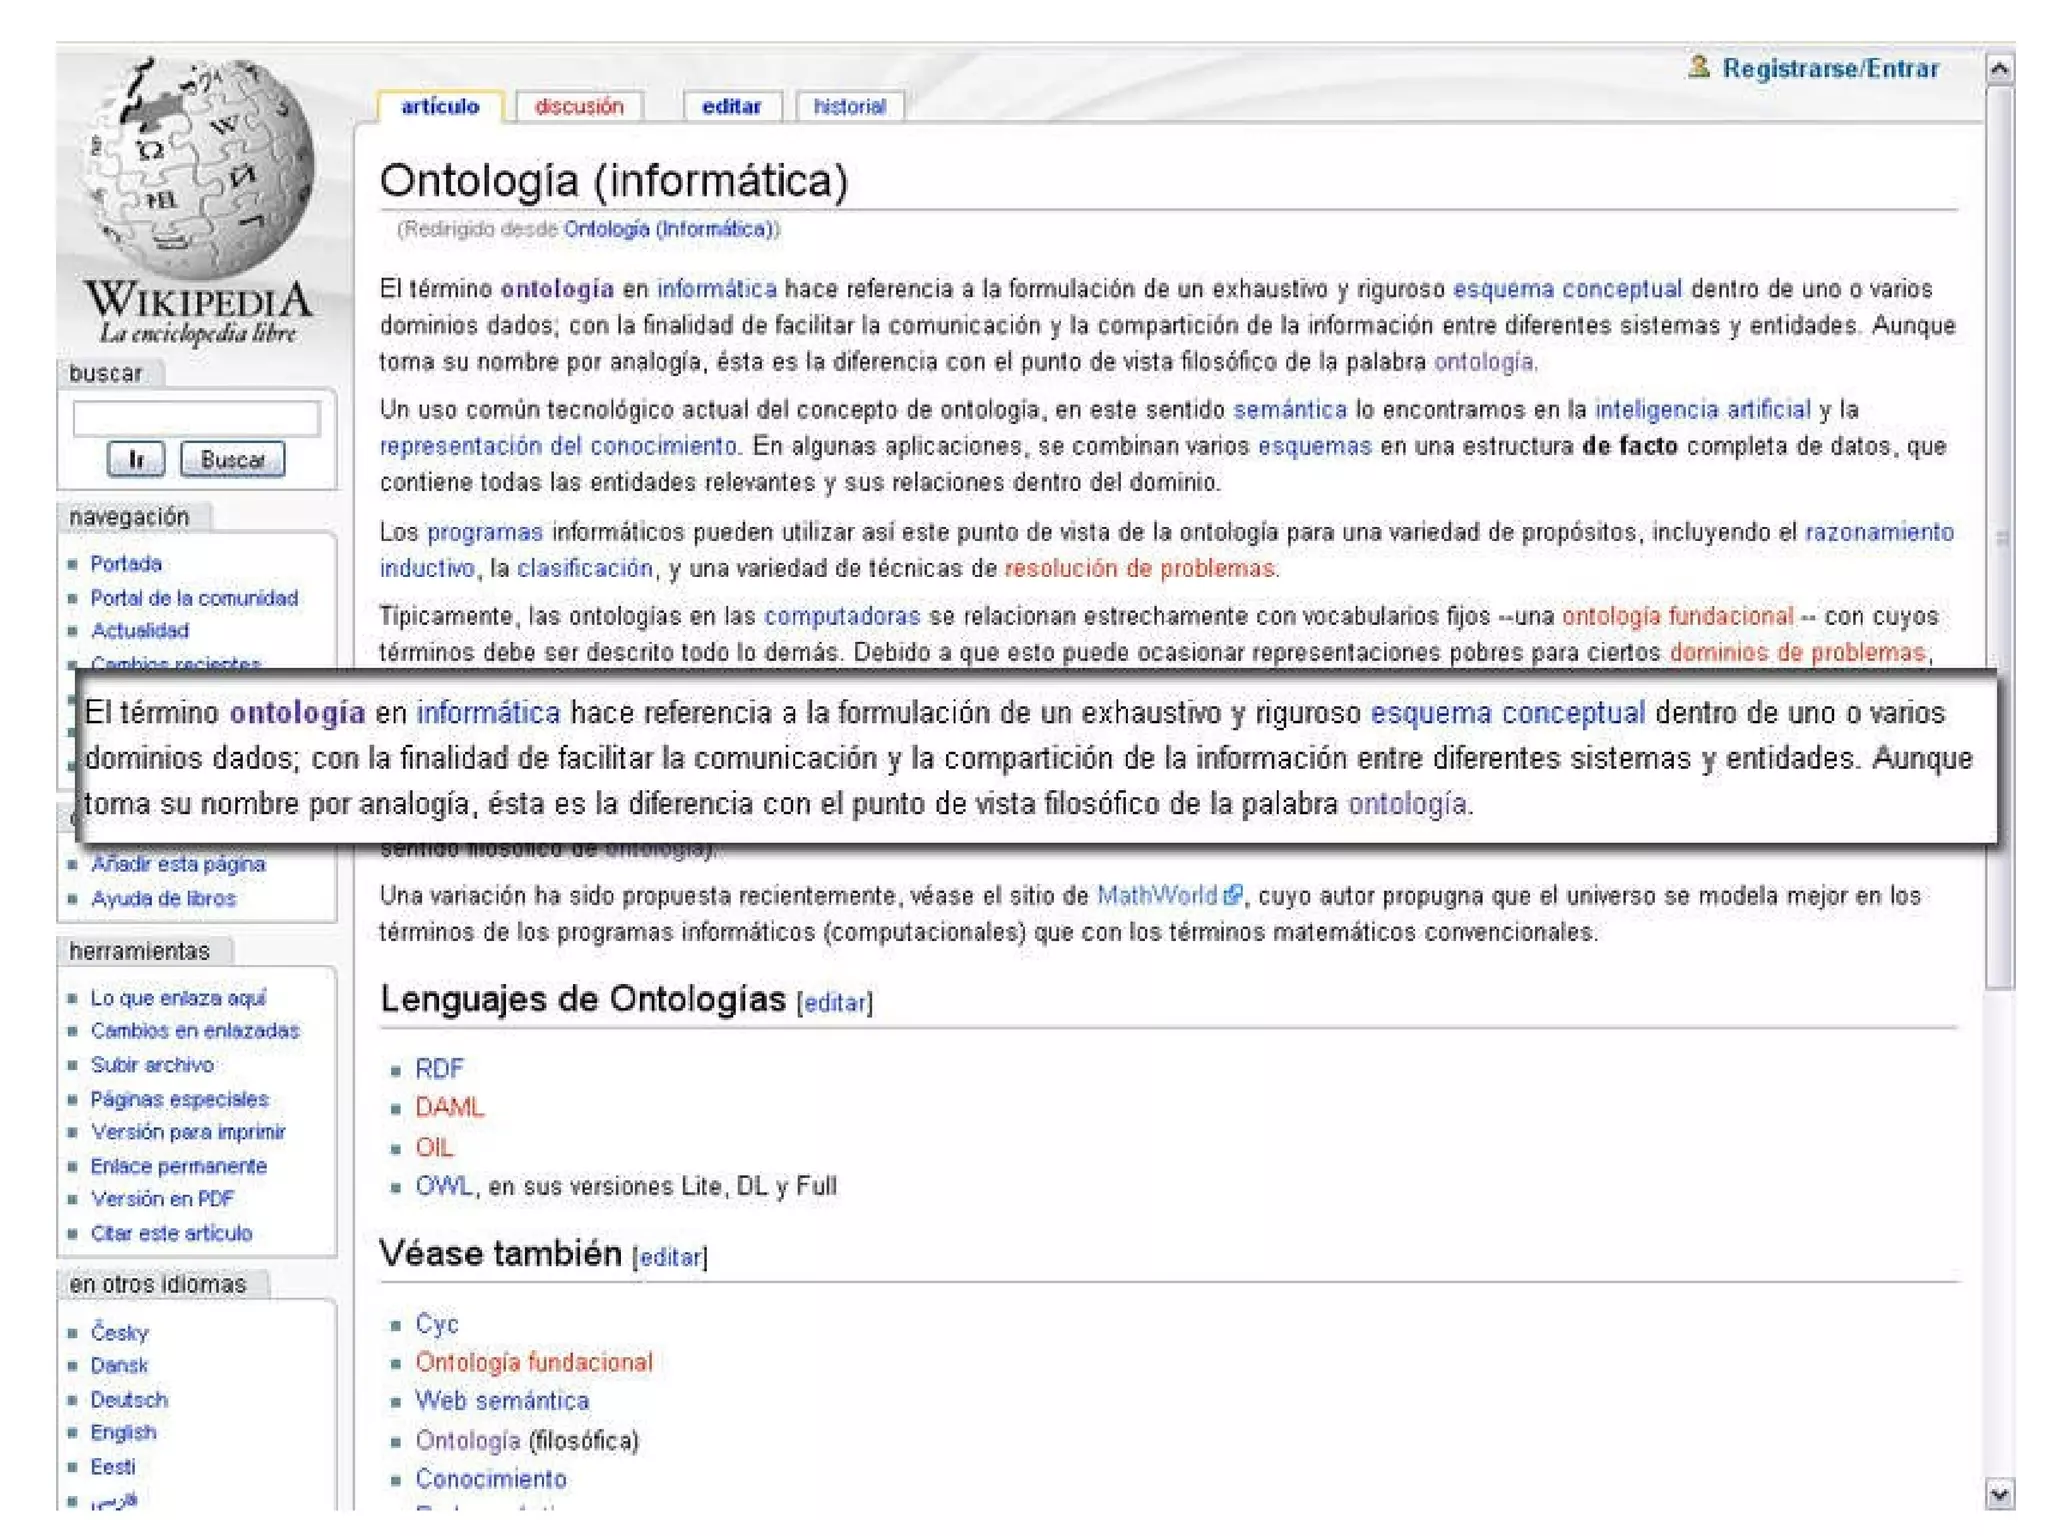This screenshot has width=2048, height=1536.
Task: Click the MathWorld external link icon
Action: pyautogui.click(x=1234, y=895)
